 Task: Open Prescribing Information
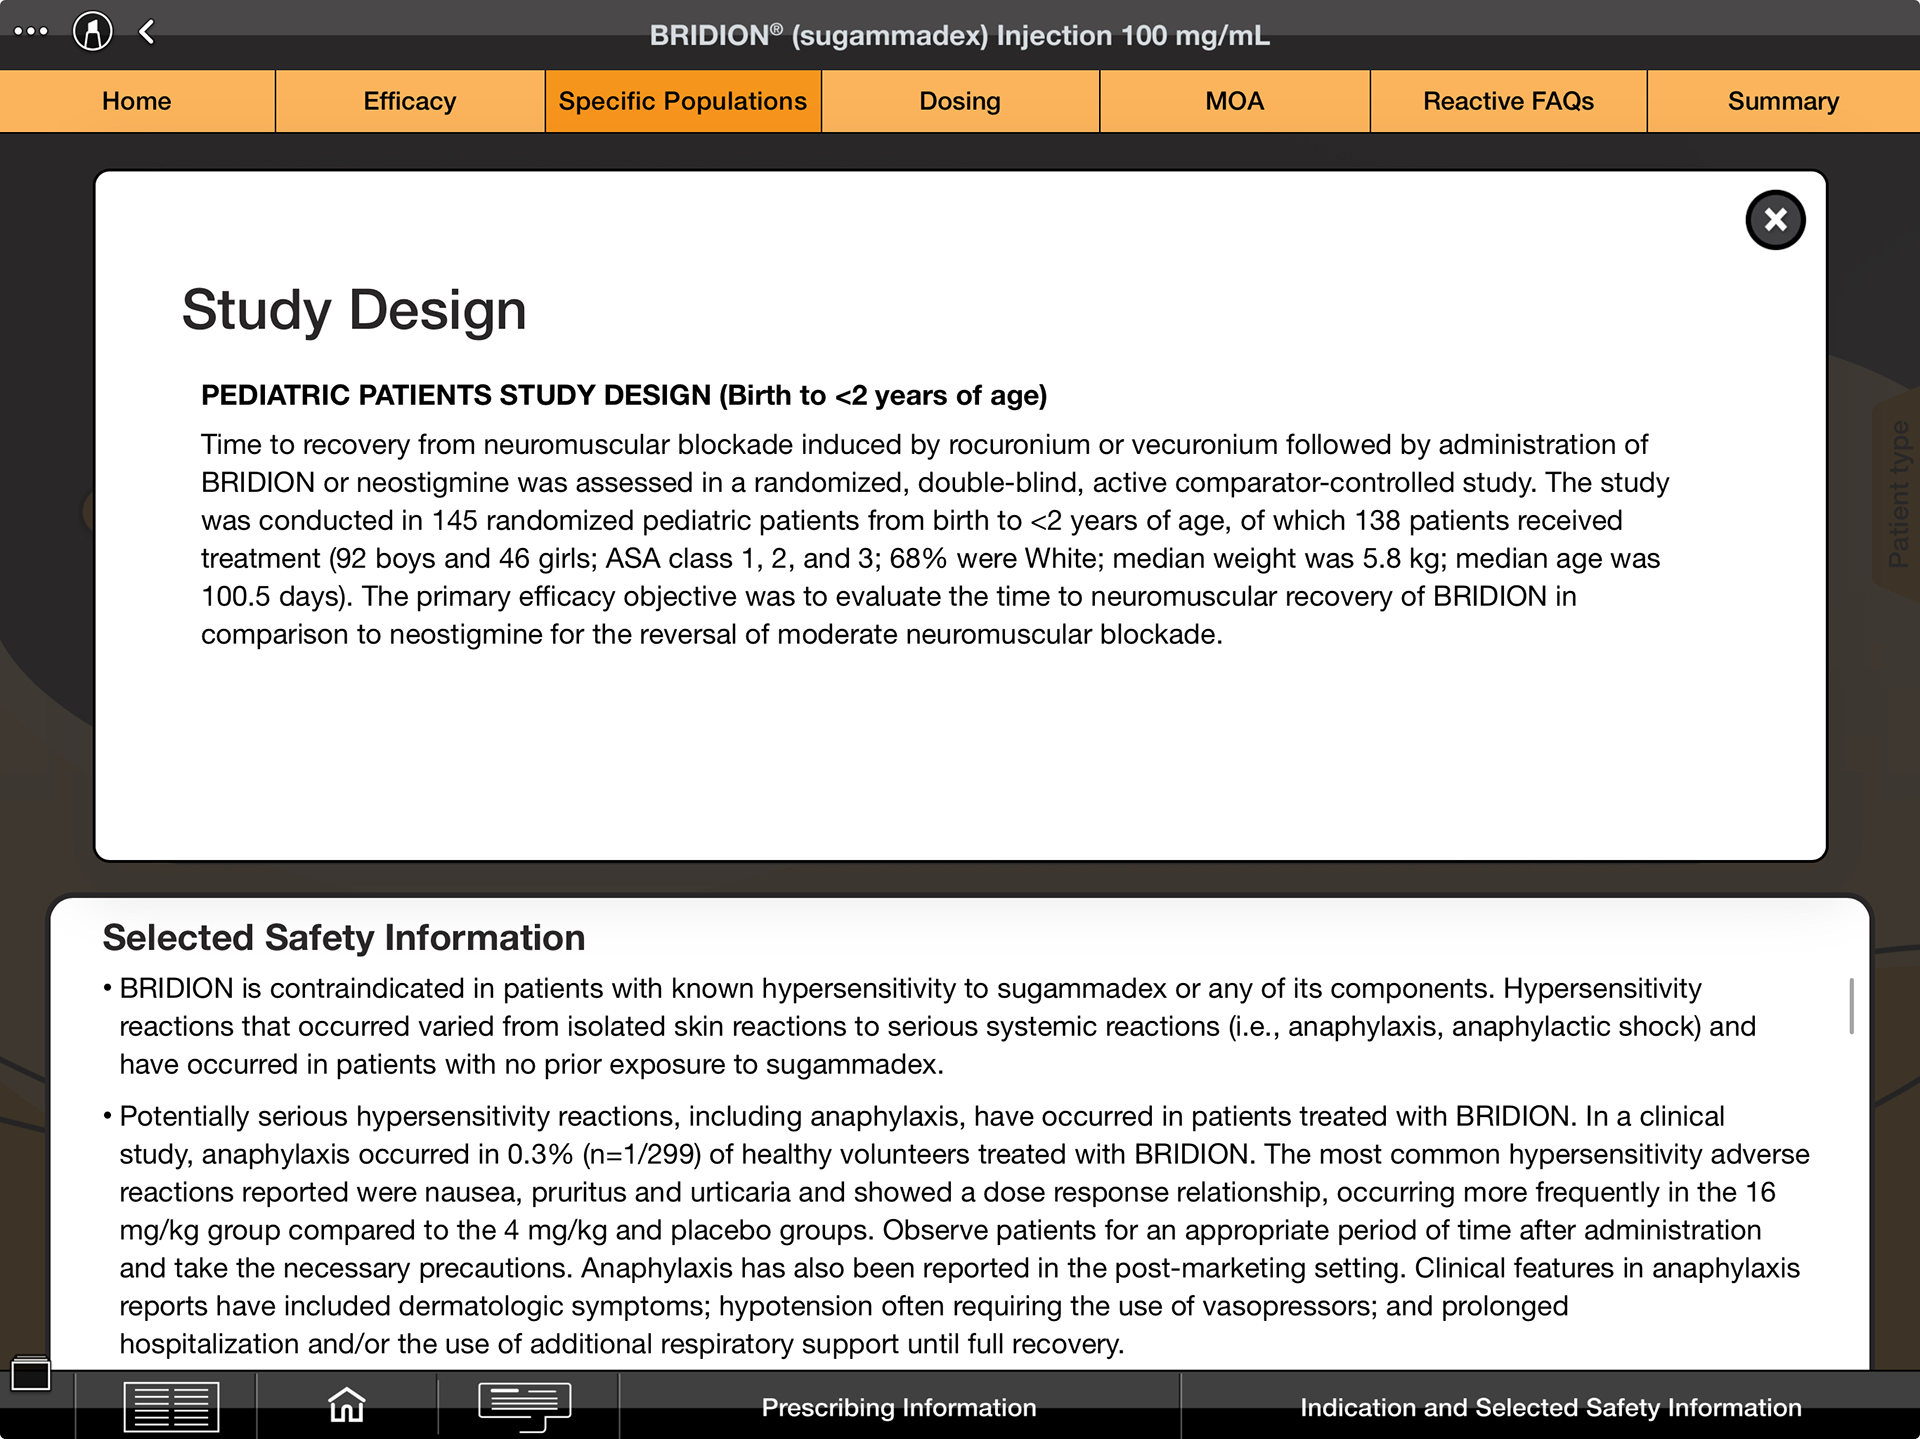coord(899,1407)
